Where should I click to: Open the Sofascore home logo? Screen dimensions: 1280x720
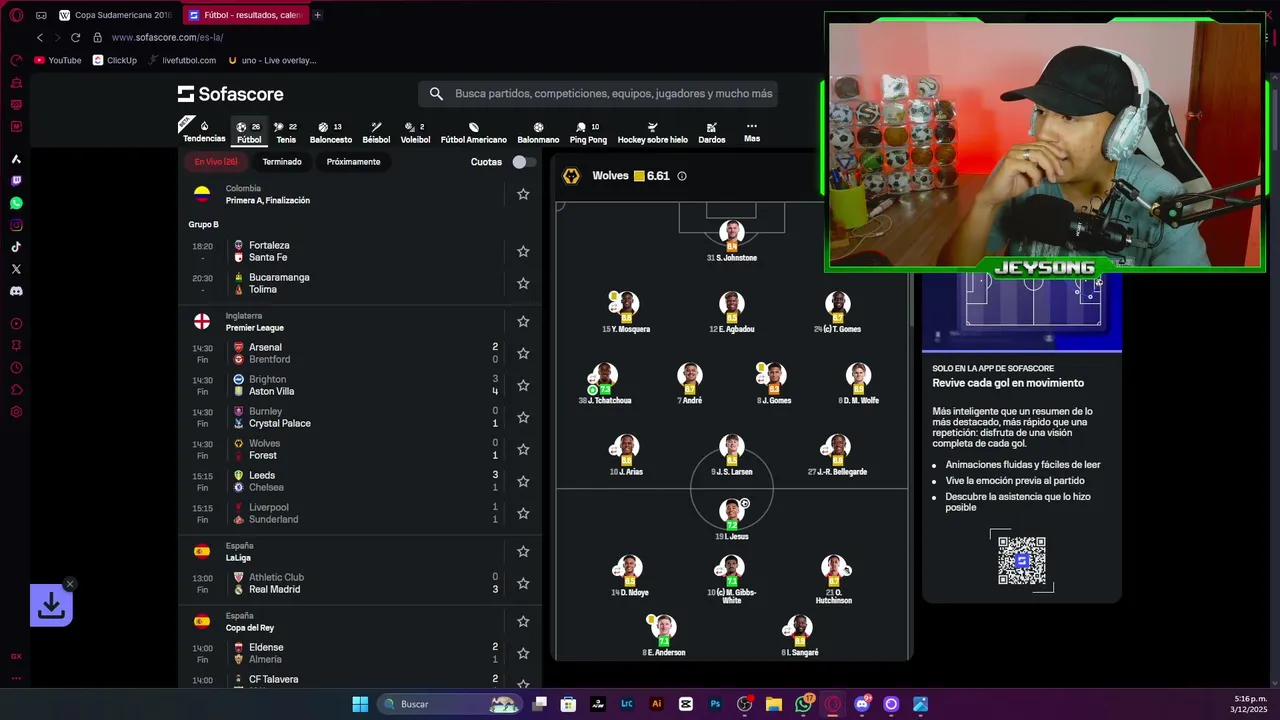coord(230,94)
